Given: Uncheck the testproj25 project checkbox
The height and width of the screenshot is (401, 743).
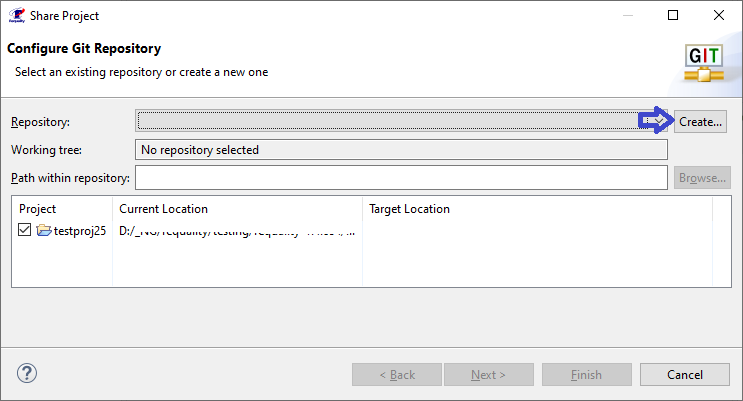Looking at the screenshot, I should 24,230.
